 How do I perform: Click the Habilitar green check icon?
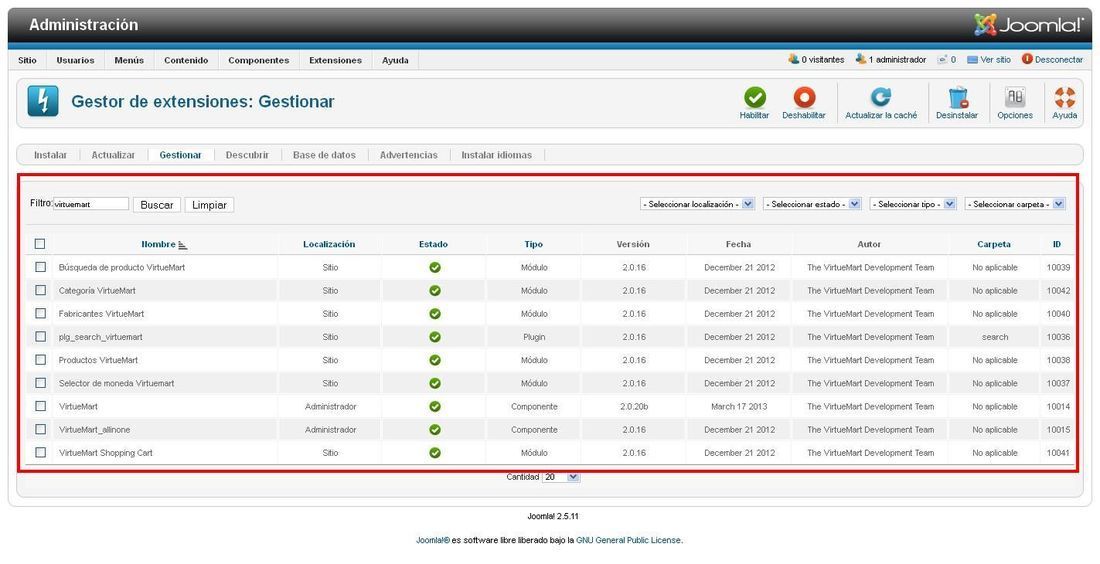click(755, 98)
